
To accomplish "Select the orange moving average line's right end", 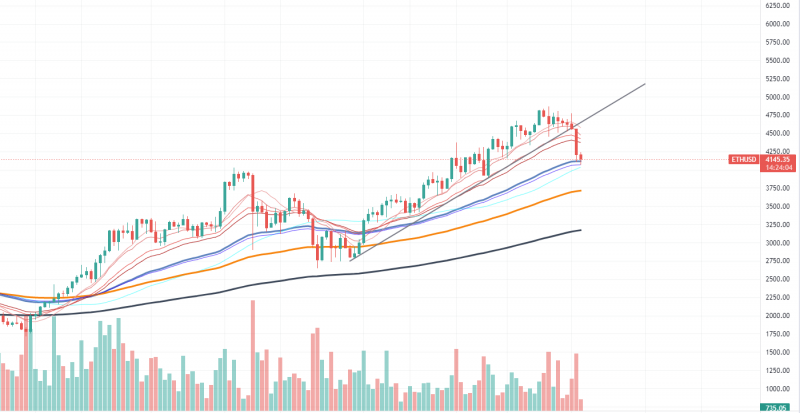I will pos(581,191).
